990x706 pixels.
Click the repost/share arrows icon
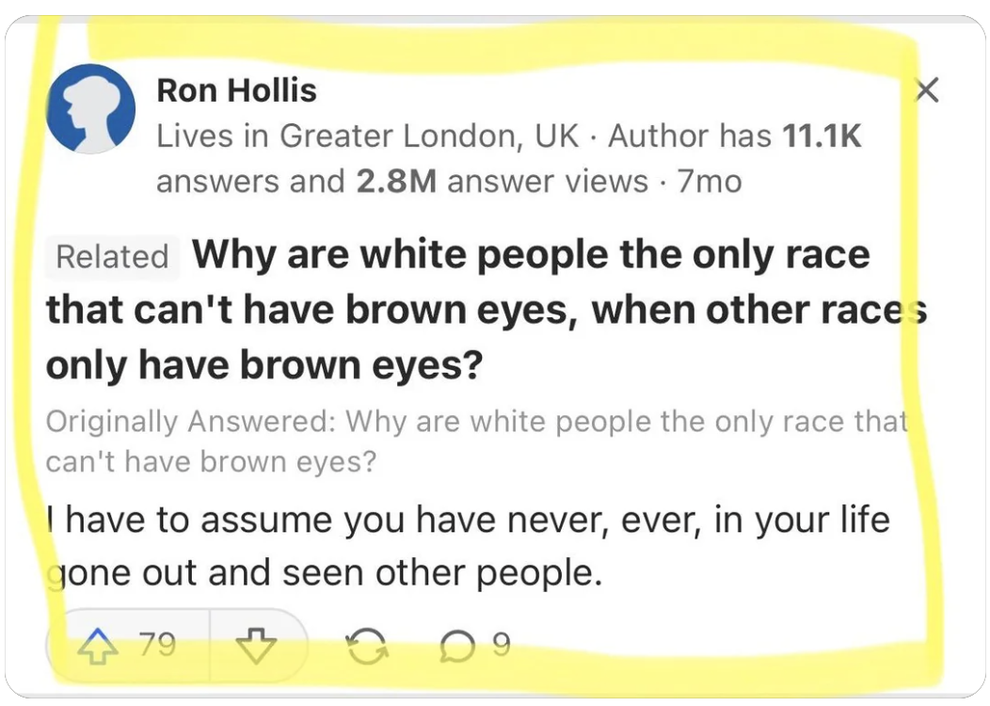point(368,646)
